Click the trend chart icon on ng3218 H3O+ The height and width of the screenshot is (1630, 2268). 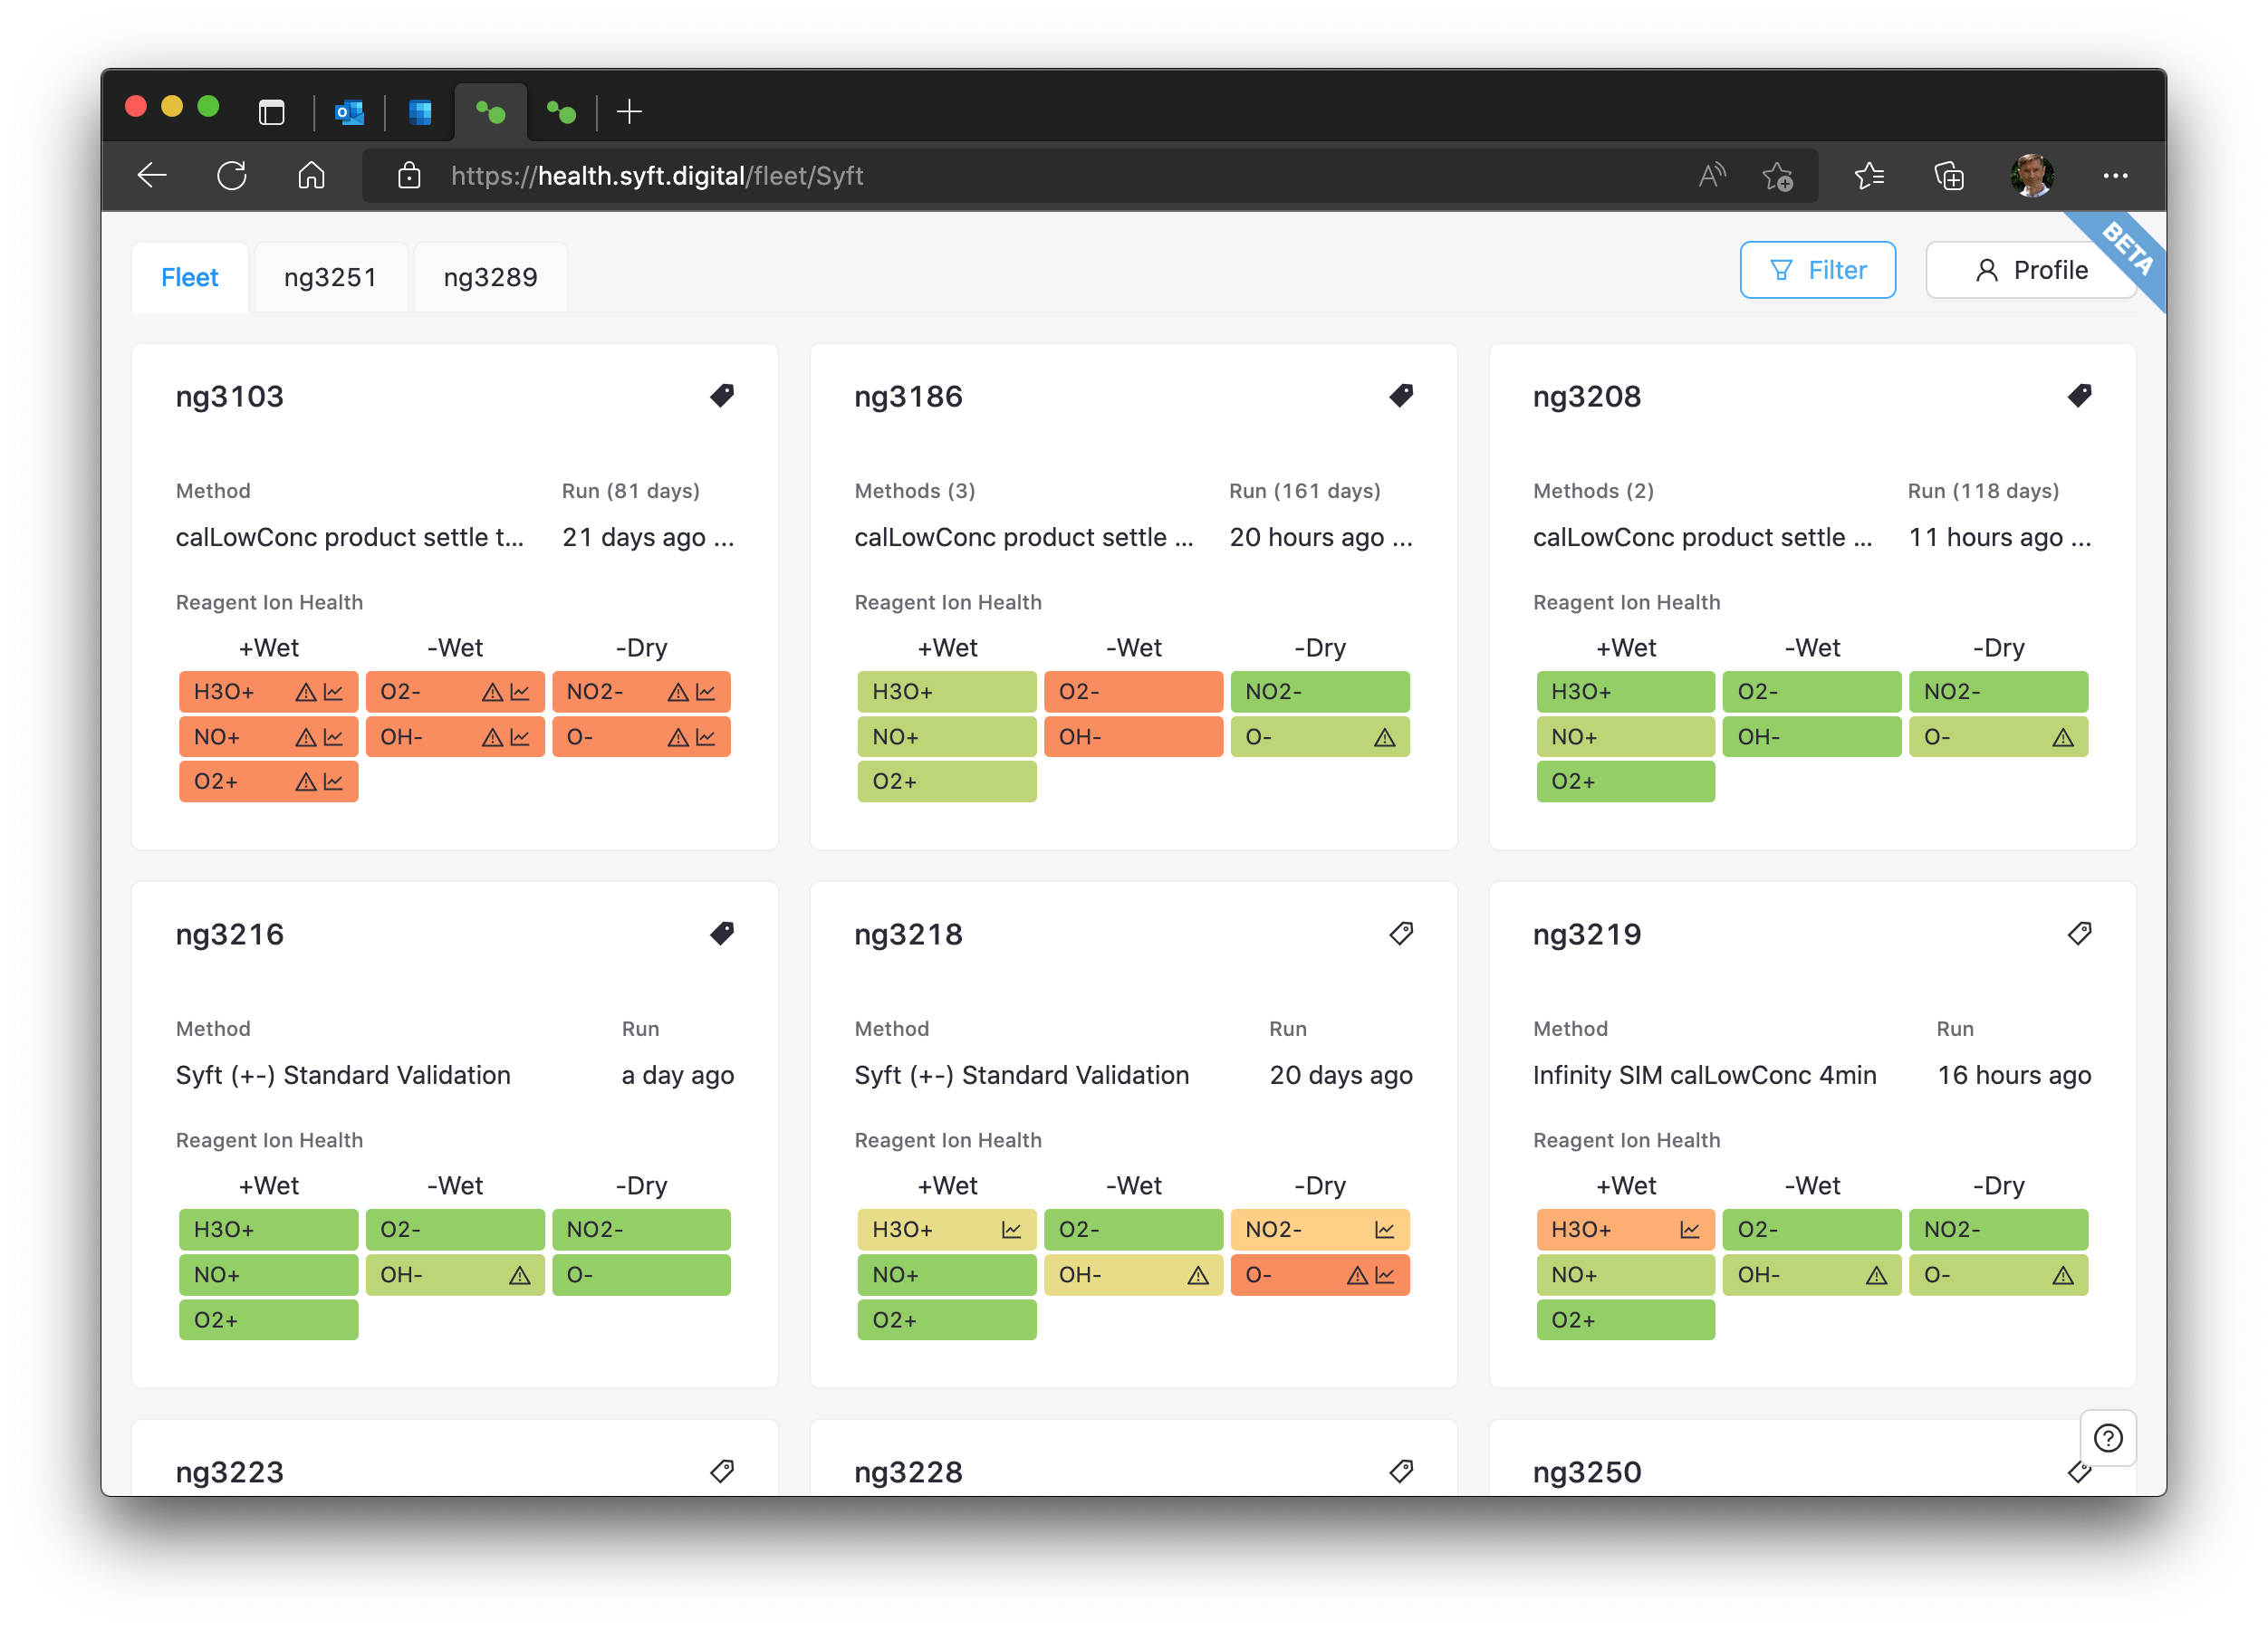[x=1011, y=1230]
